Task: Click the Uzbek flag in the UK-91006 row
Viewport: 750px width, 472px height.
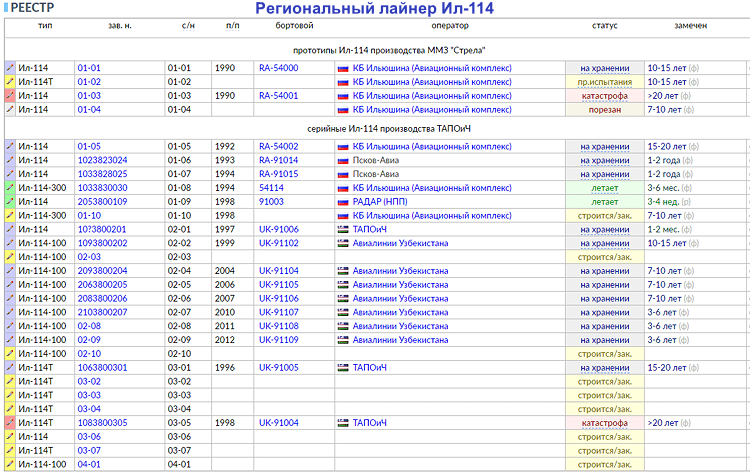Action: 343,230
